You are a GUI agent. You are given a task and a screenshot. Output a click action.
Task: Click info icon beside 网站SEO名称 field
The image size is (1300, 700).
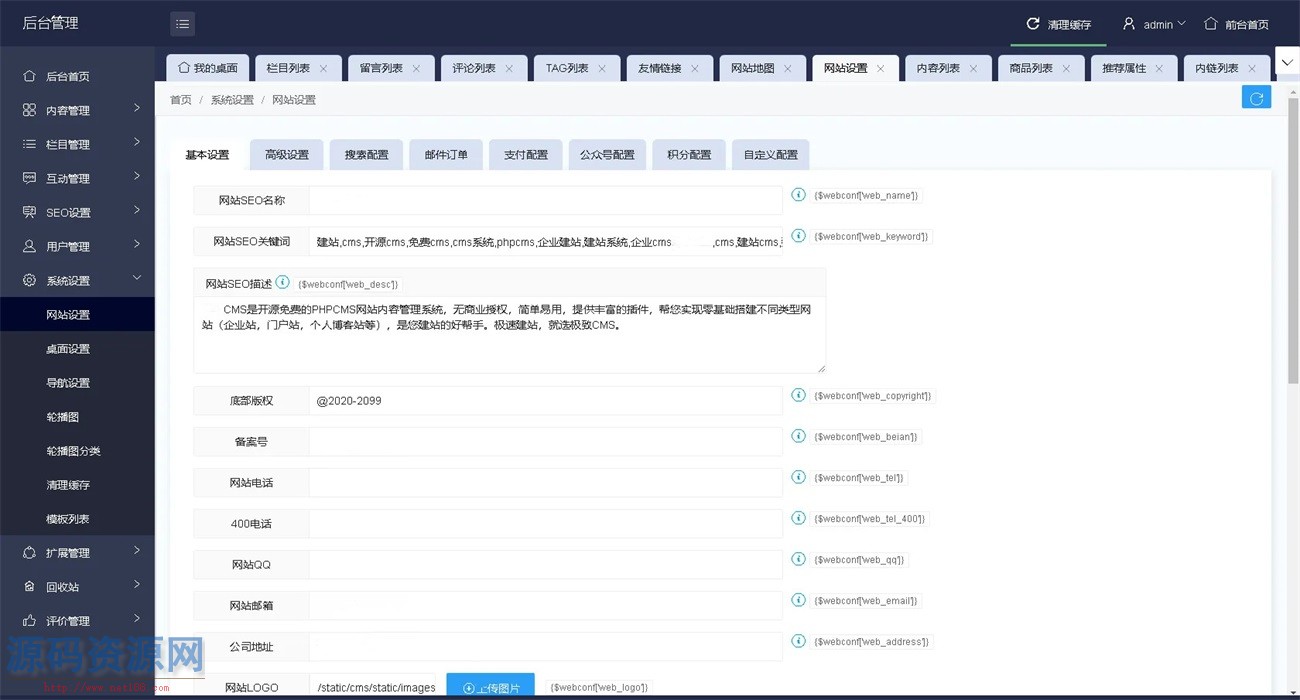click(798, 195)
